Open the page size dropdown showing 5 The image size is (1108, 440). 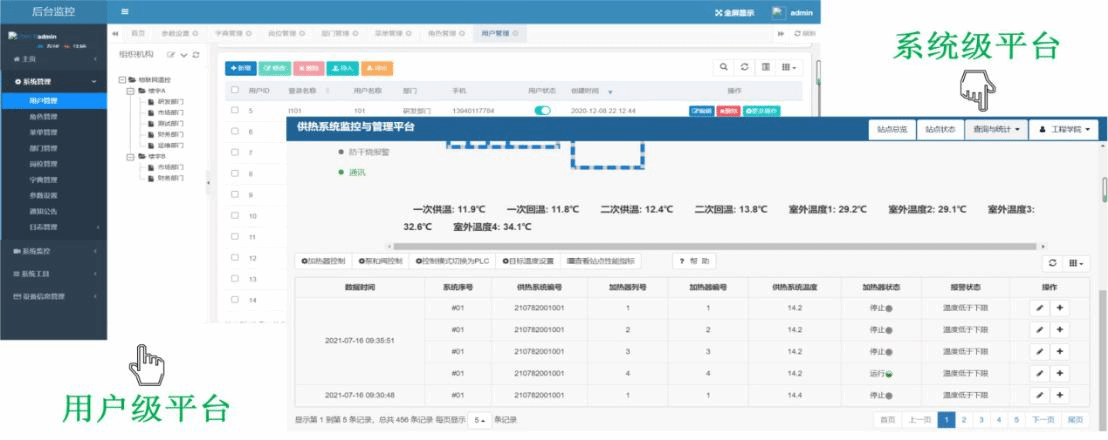click(x=481, y=420)
